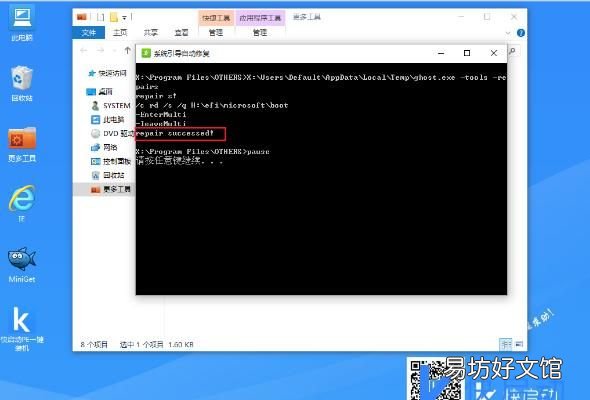Click Explorer quick-access folder icon in title bar

point(82,17)
